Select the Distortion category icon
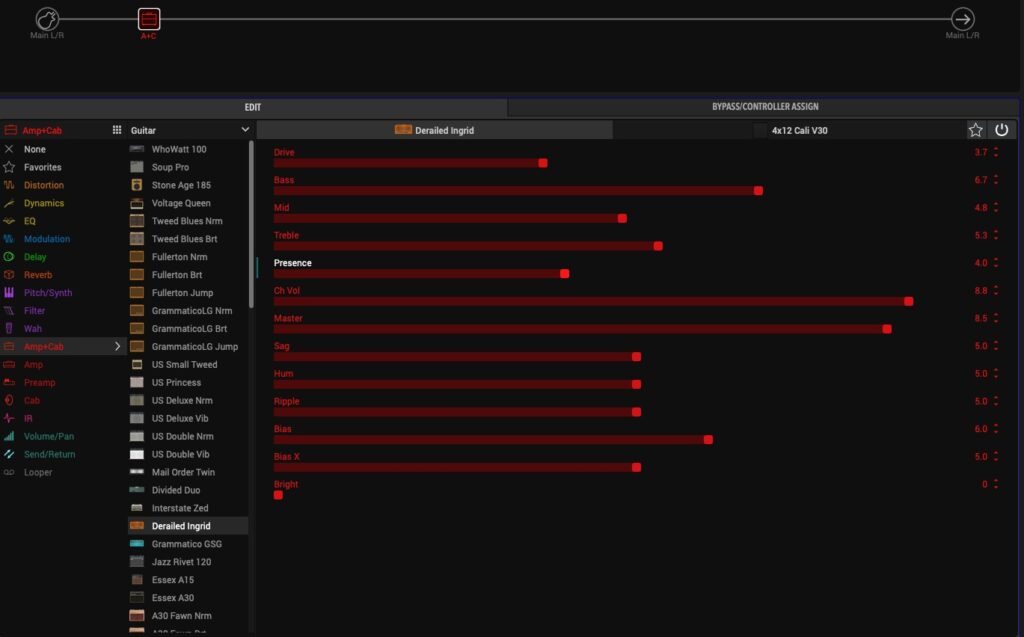Image resolution: width=1024 pixels, height=637 pixels. click(9, 185)
